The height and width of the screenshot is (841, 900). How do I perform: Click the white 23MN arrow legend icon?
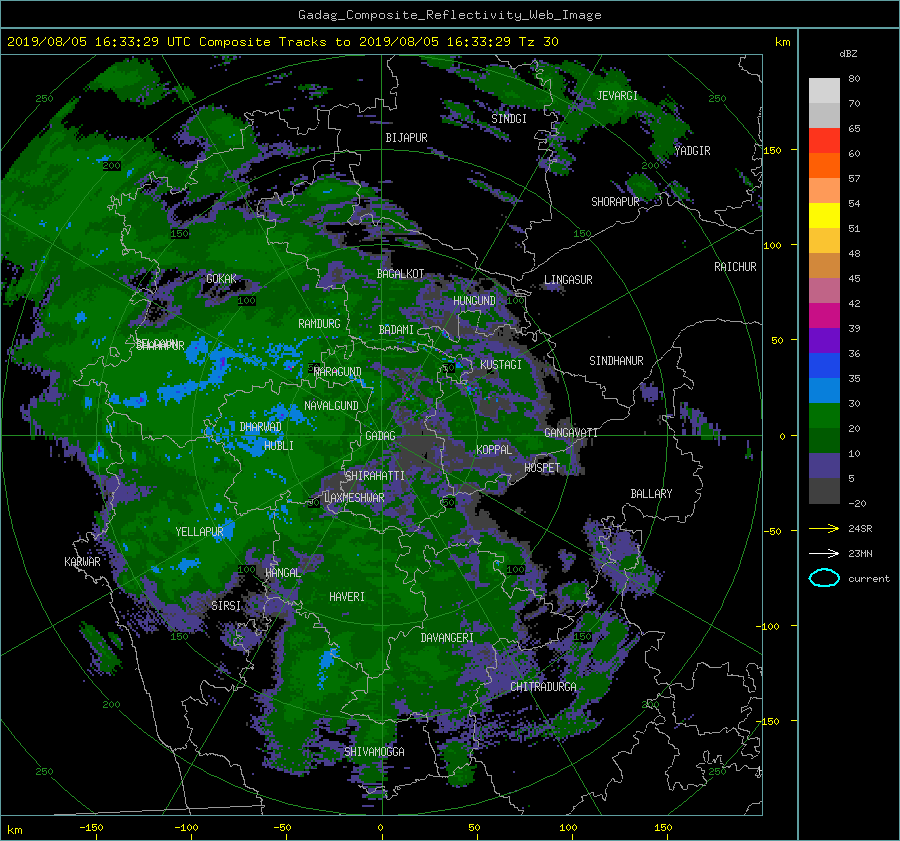point(824,553)
